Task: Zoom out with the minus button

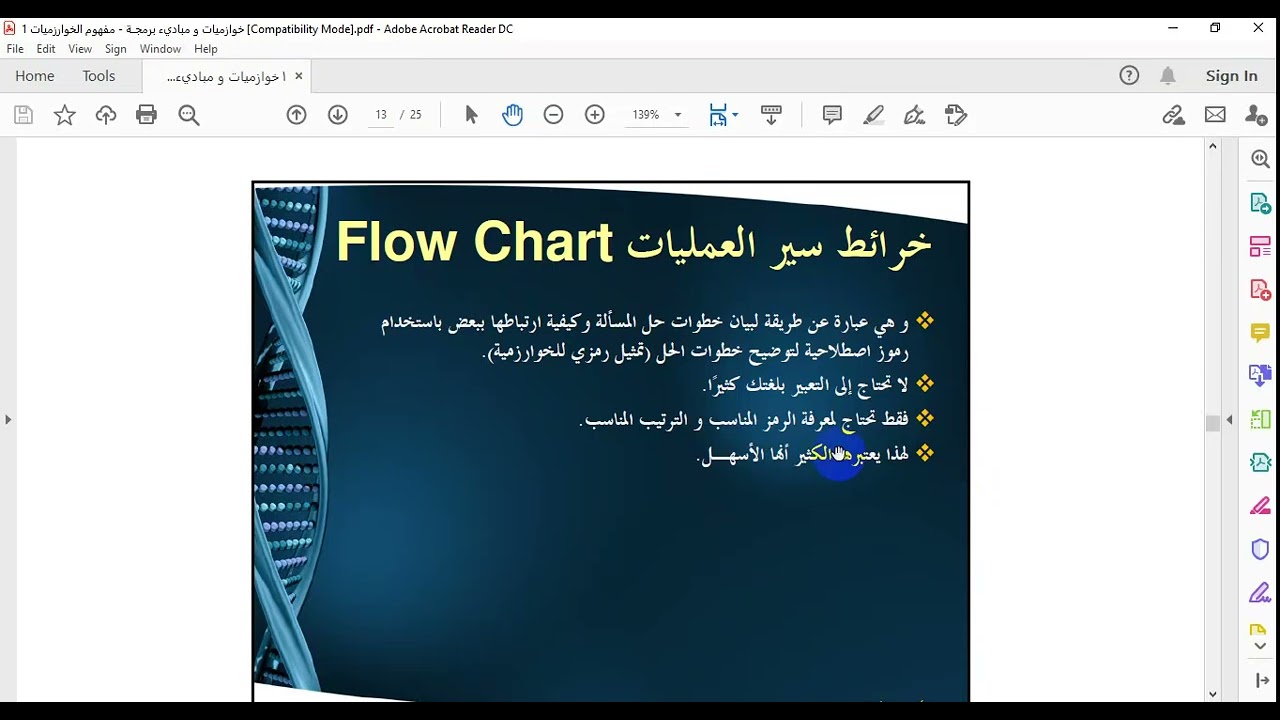Action: pos(554,115)
